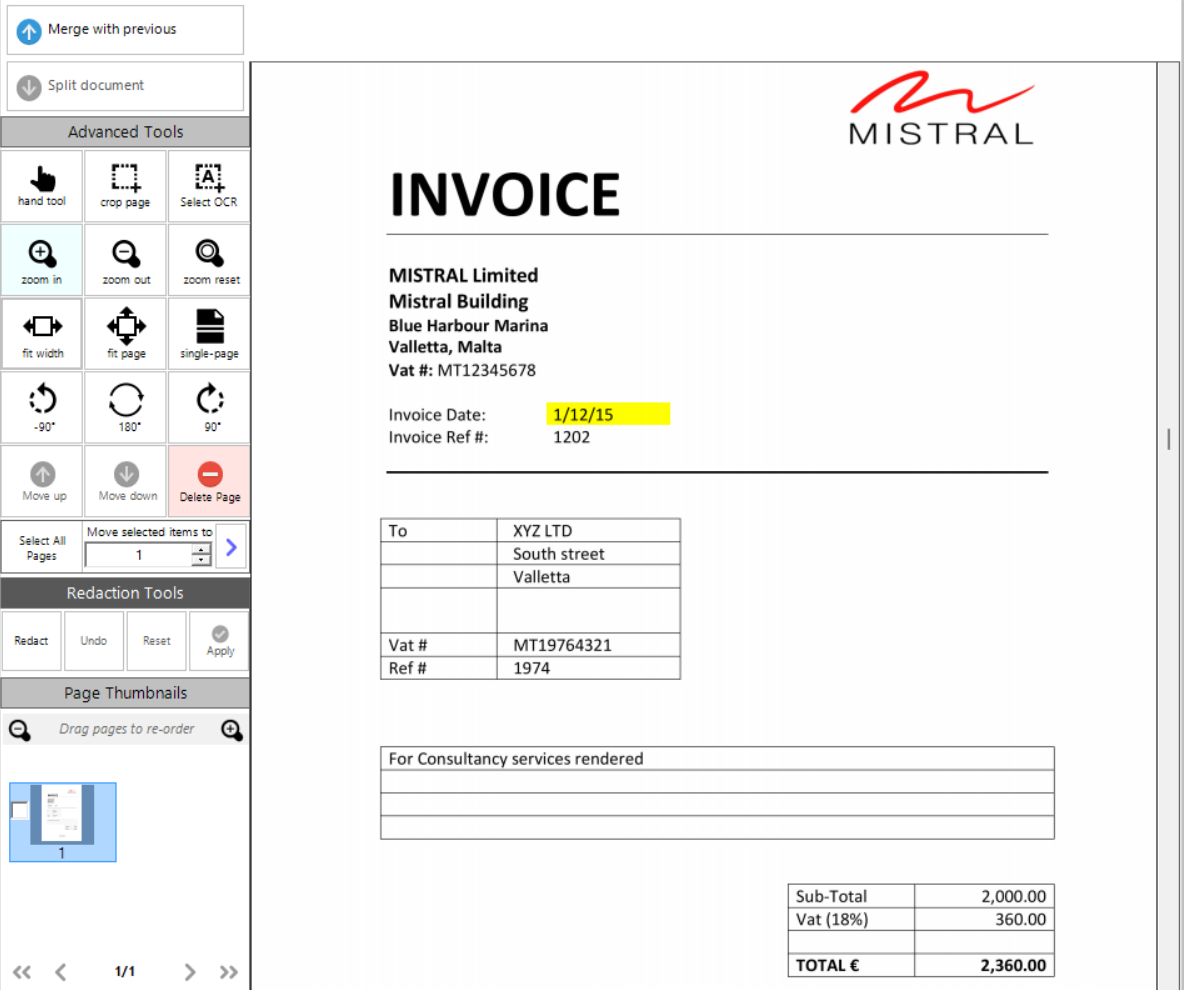Image resolution: width=1184 pixels, height=990 pixels.
Task: Reset zoom with zoom reset icon
Action: (x=210, y=260)
